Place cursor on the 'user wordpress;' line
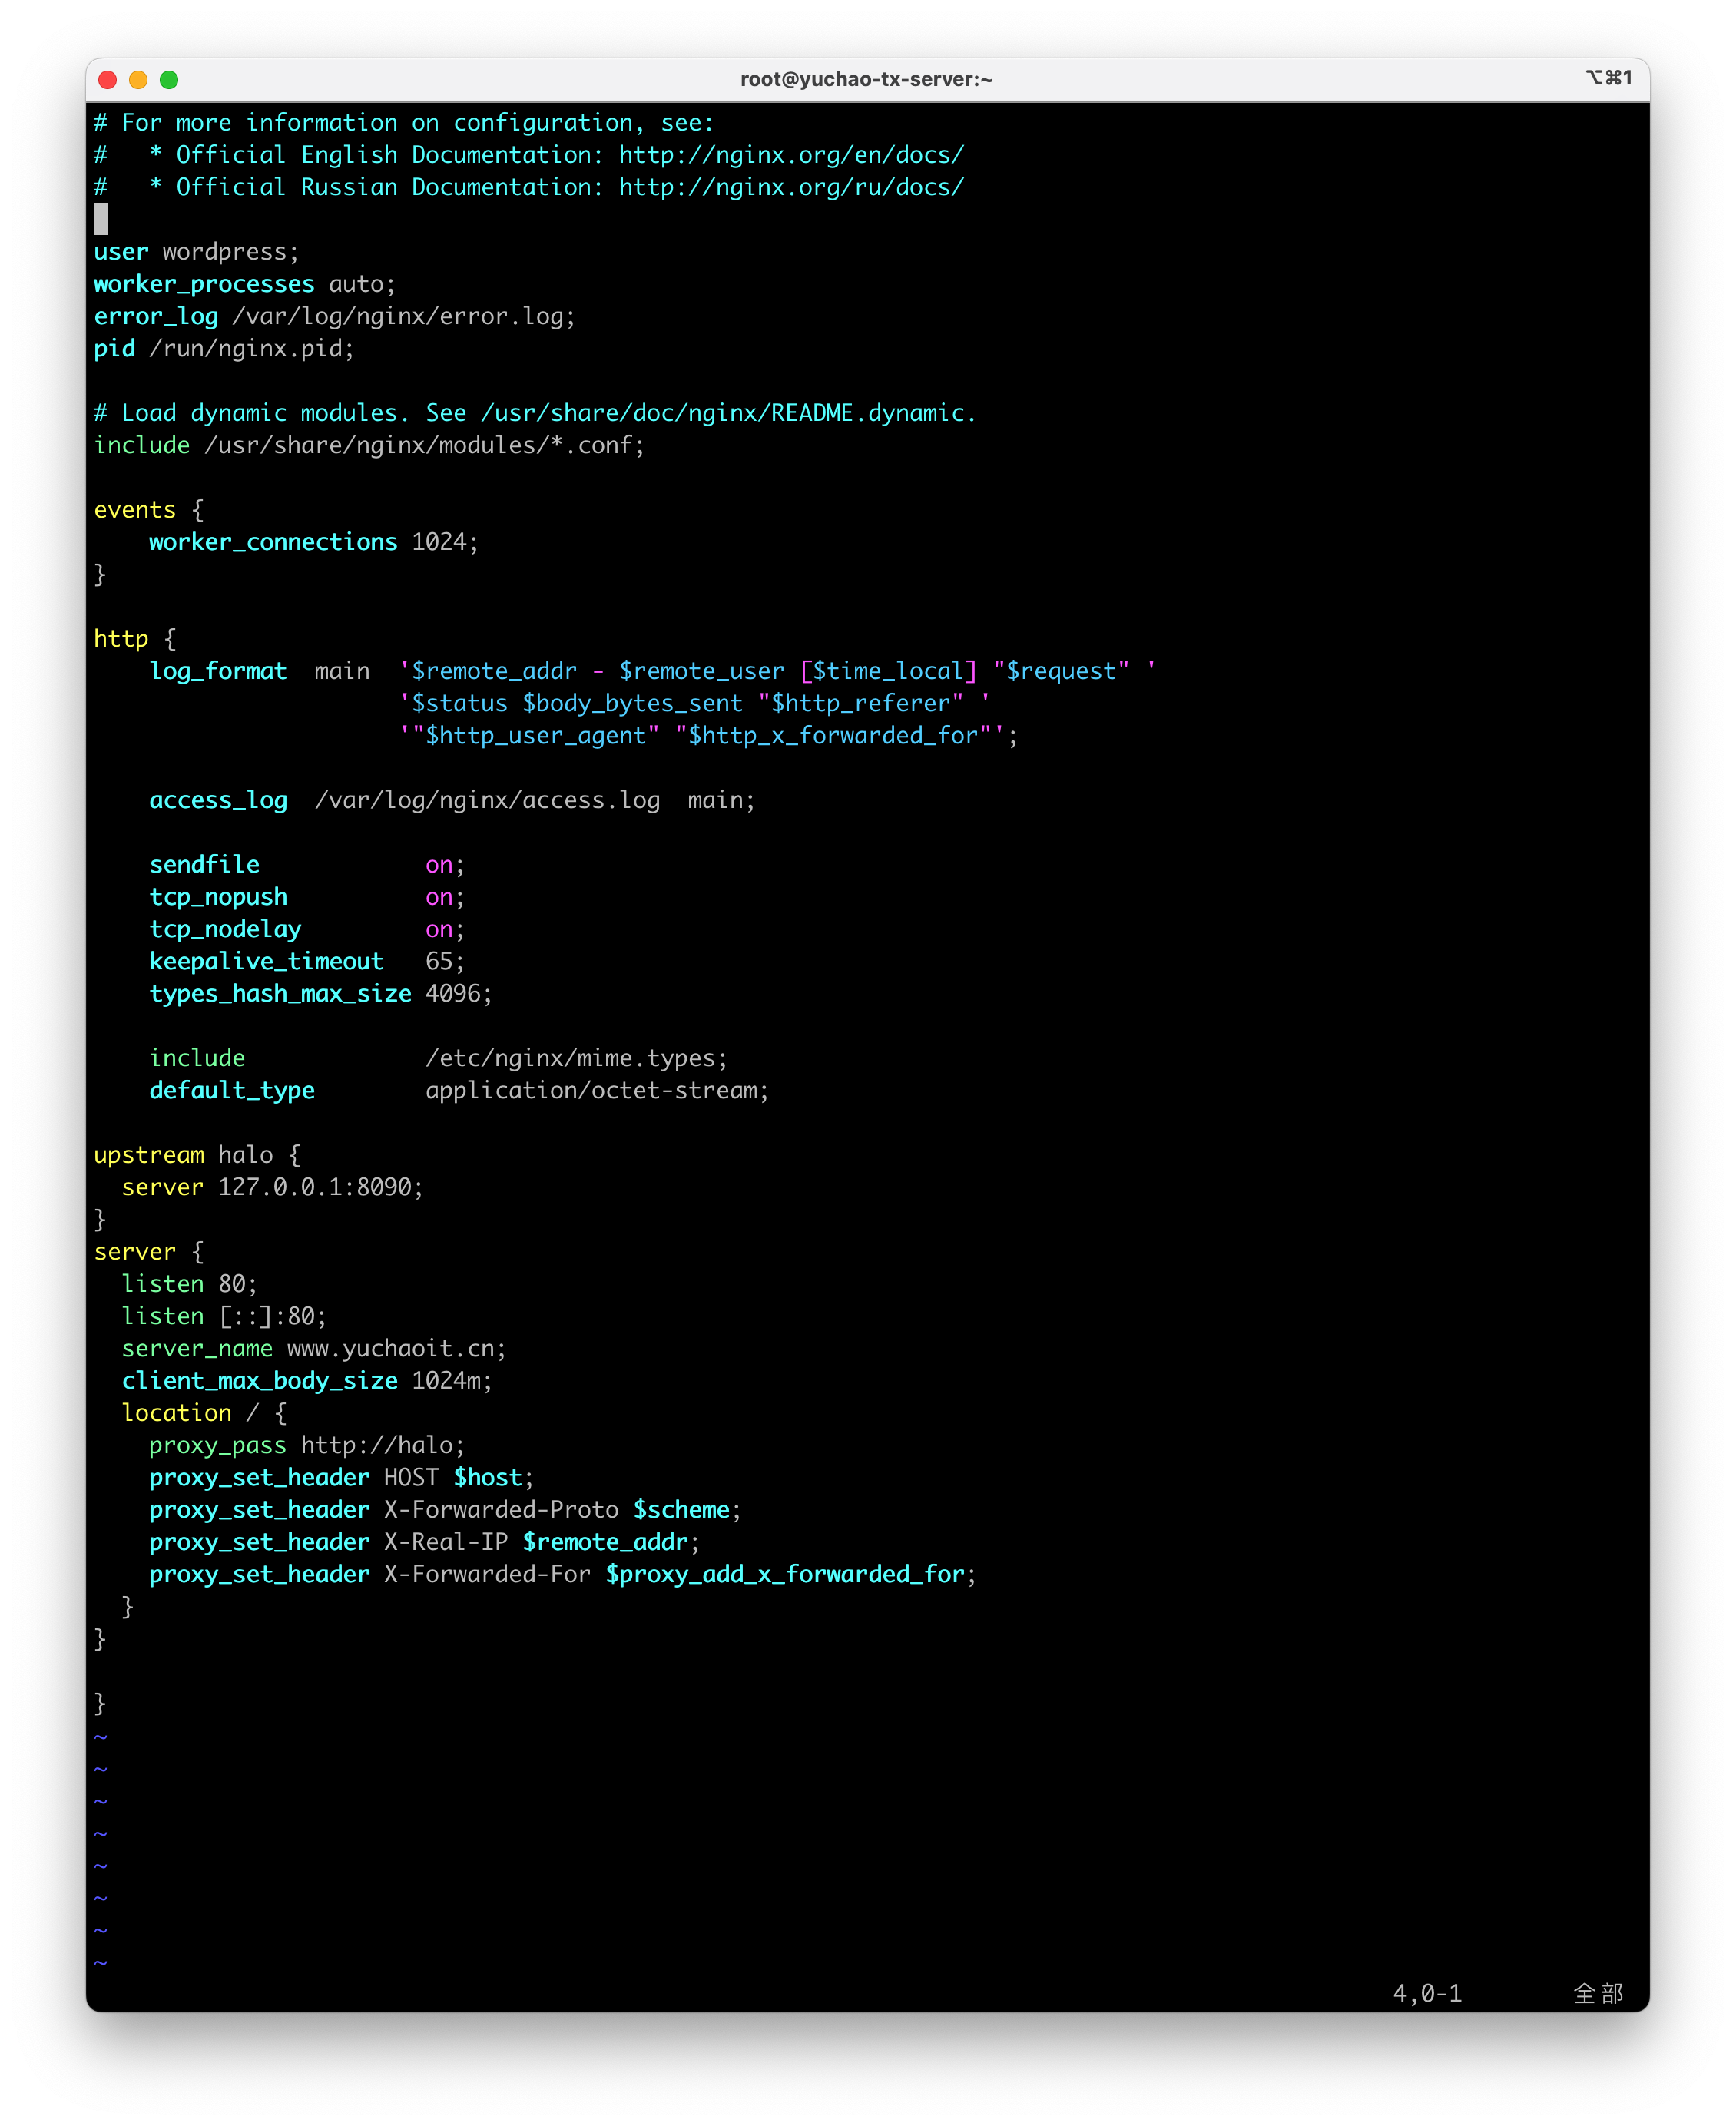This screenshot has width=1736, height=2126. click(x=196, y=252)
